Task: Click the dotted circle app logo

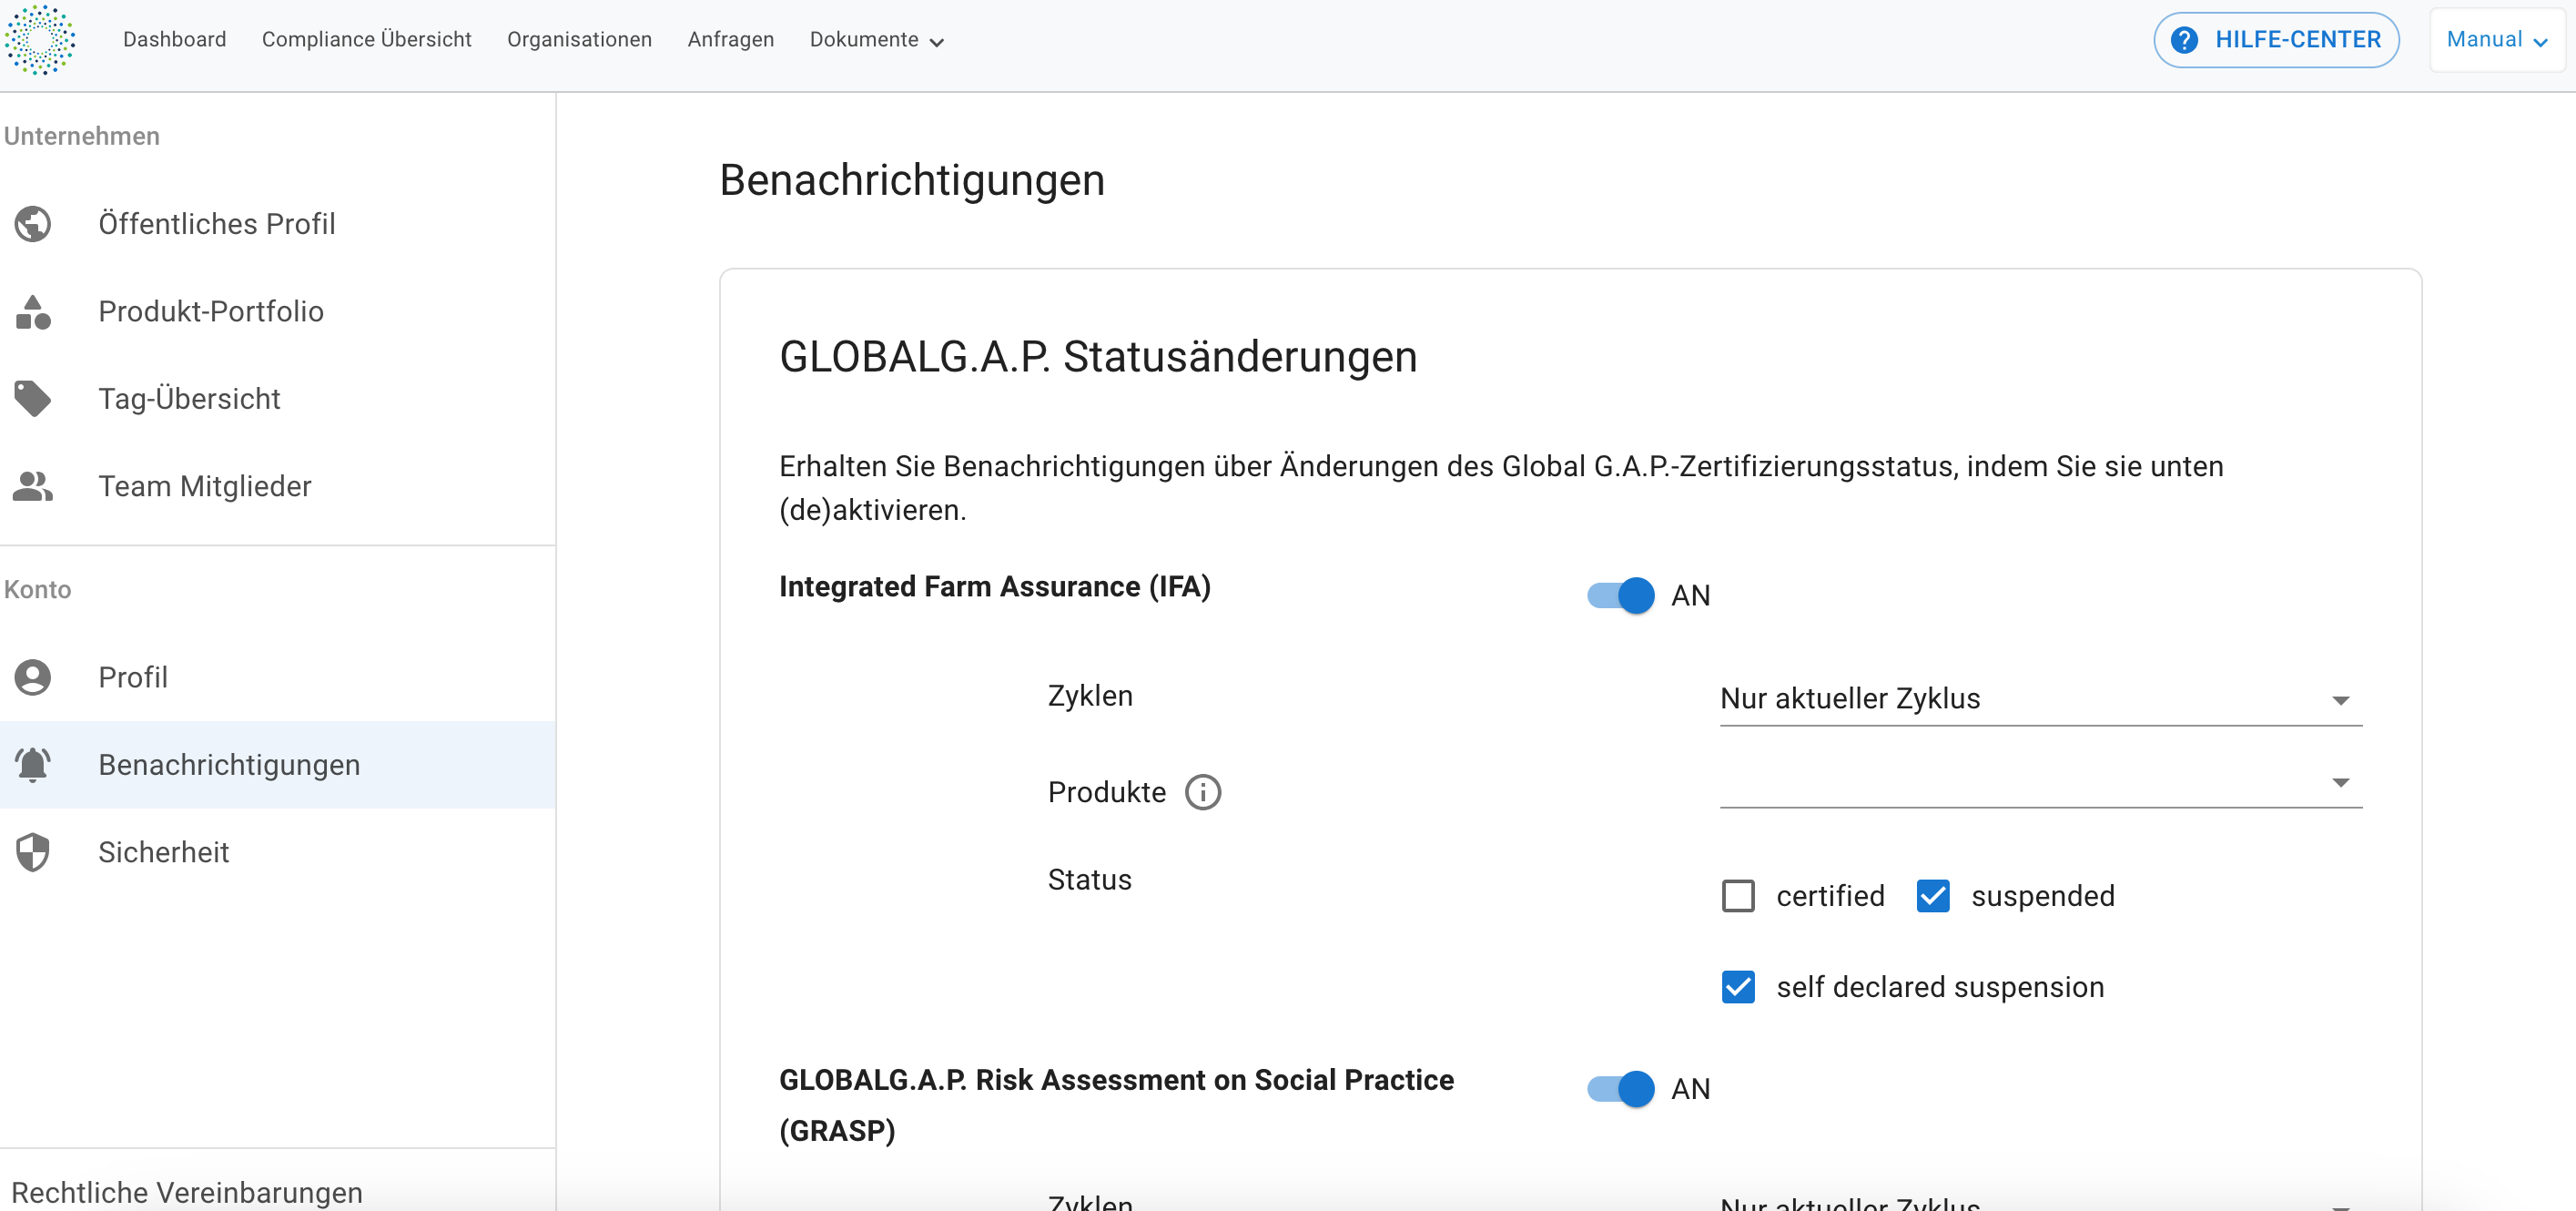Action: 40,40
